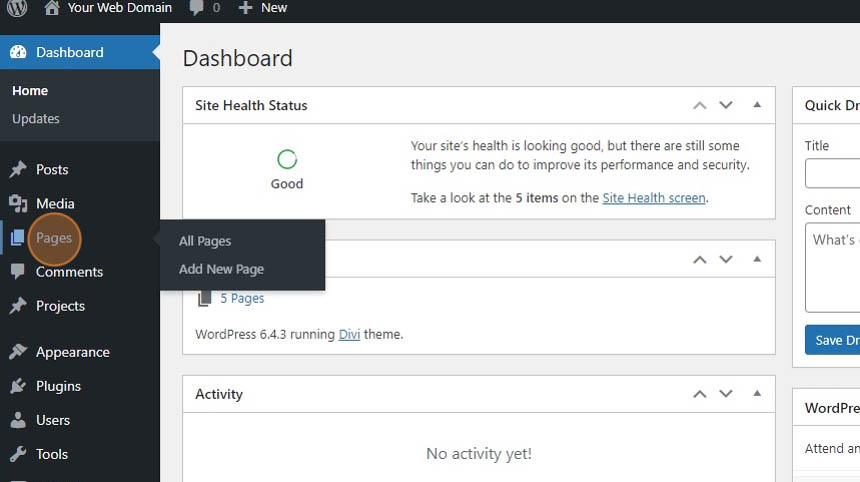Screen dimensions: 860x482
Task: Click the Appearance paintbrush icon
Action: (x=18, y=351)
